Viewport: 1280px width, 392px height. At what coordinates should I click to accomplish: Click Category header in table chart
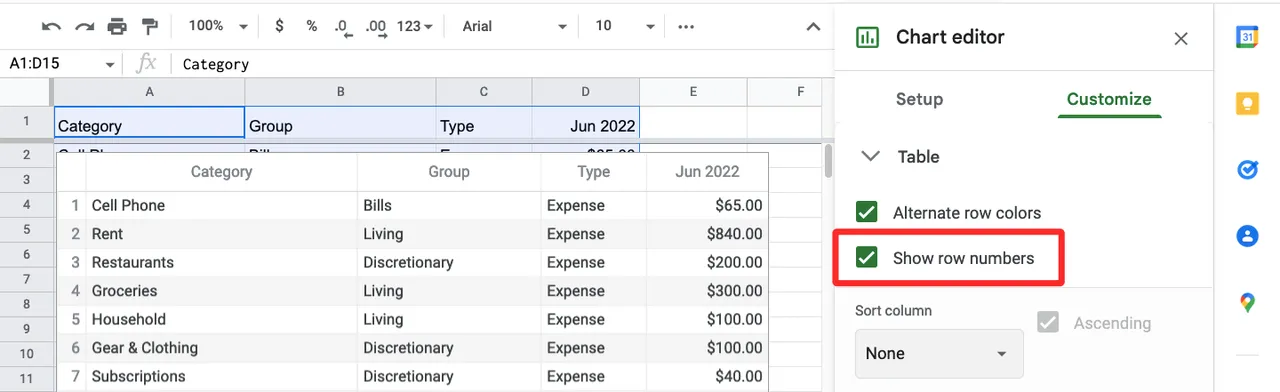(x=221, y=172)
